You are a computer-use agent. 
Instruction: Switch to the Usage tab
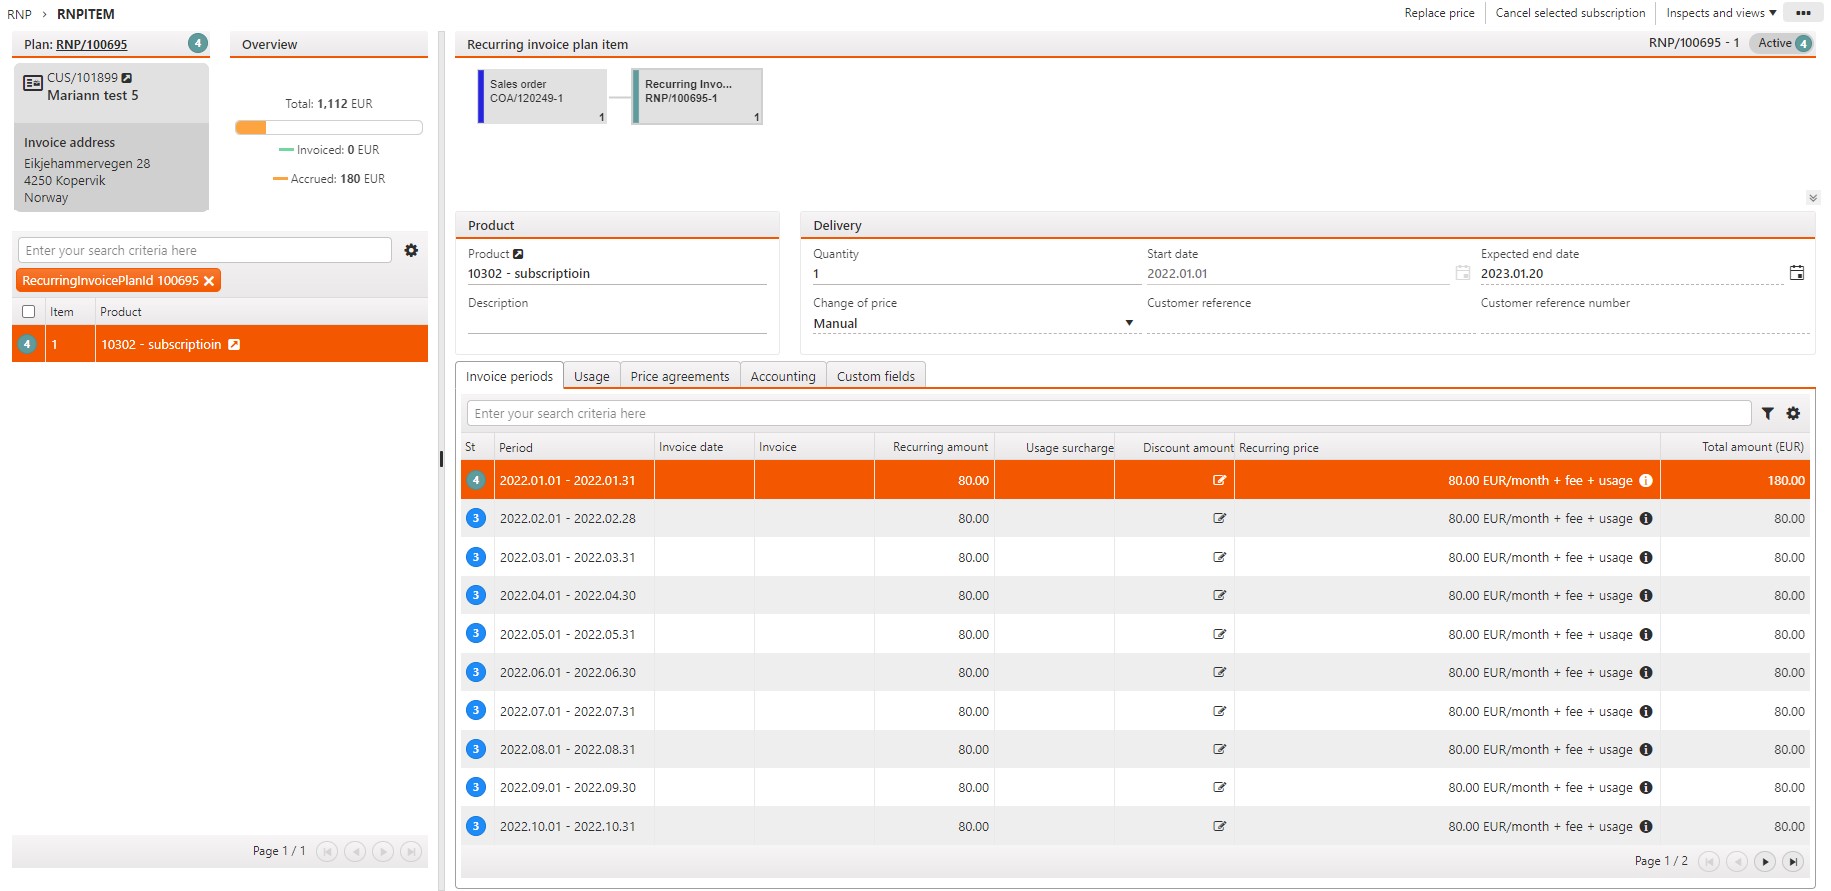pos(591,377)
